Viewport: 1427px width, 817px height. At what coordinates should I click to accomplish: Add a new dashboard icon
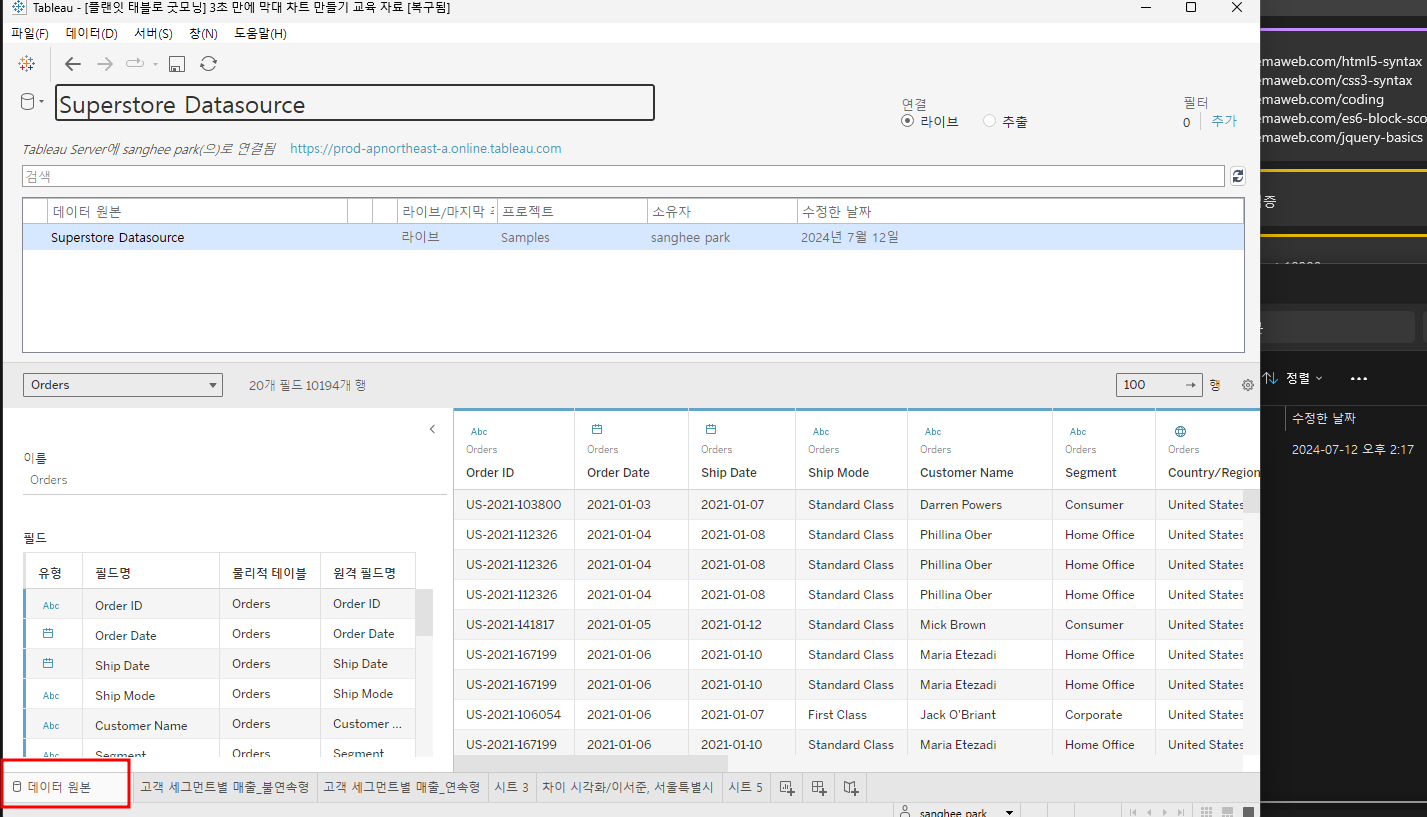pyautogui.click(x=819, y=788)
